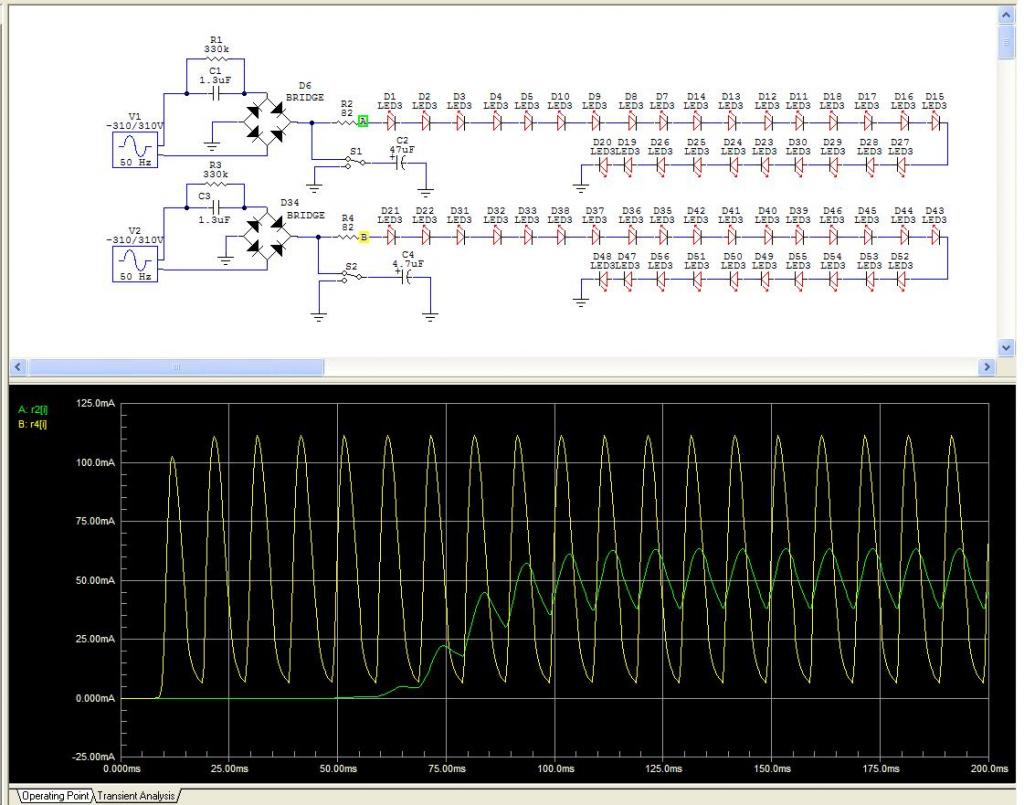
Task: Click the schematic vertical scrollbar up arrow
Action: coord(1006,15)
